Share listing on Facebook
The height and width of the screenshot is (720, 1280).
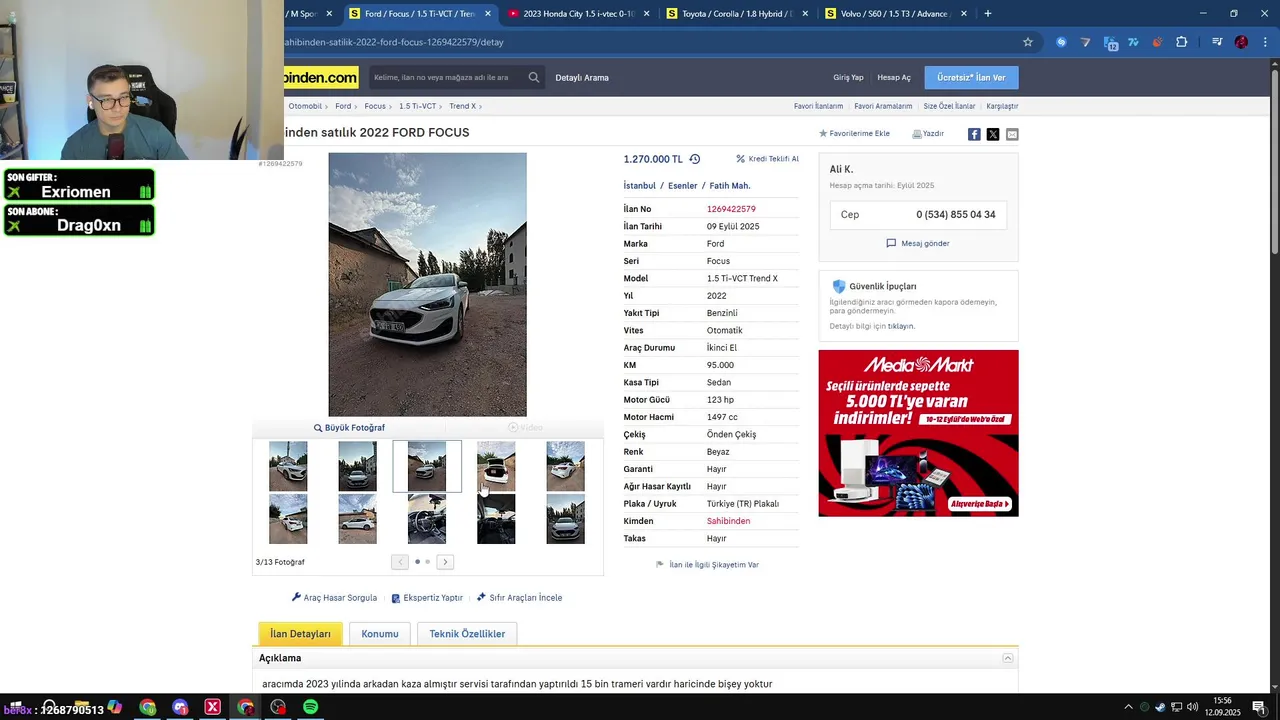[x=974, y=134]
